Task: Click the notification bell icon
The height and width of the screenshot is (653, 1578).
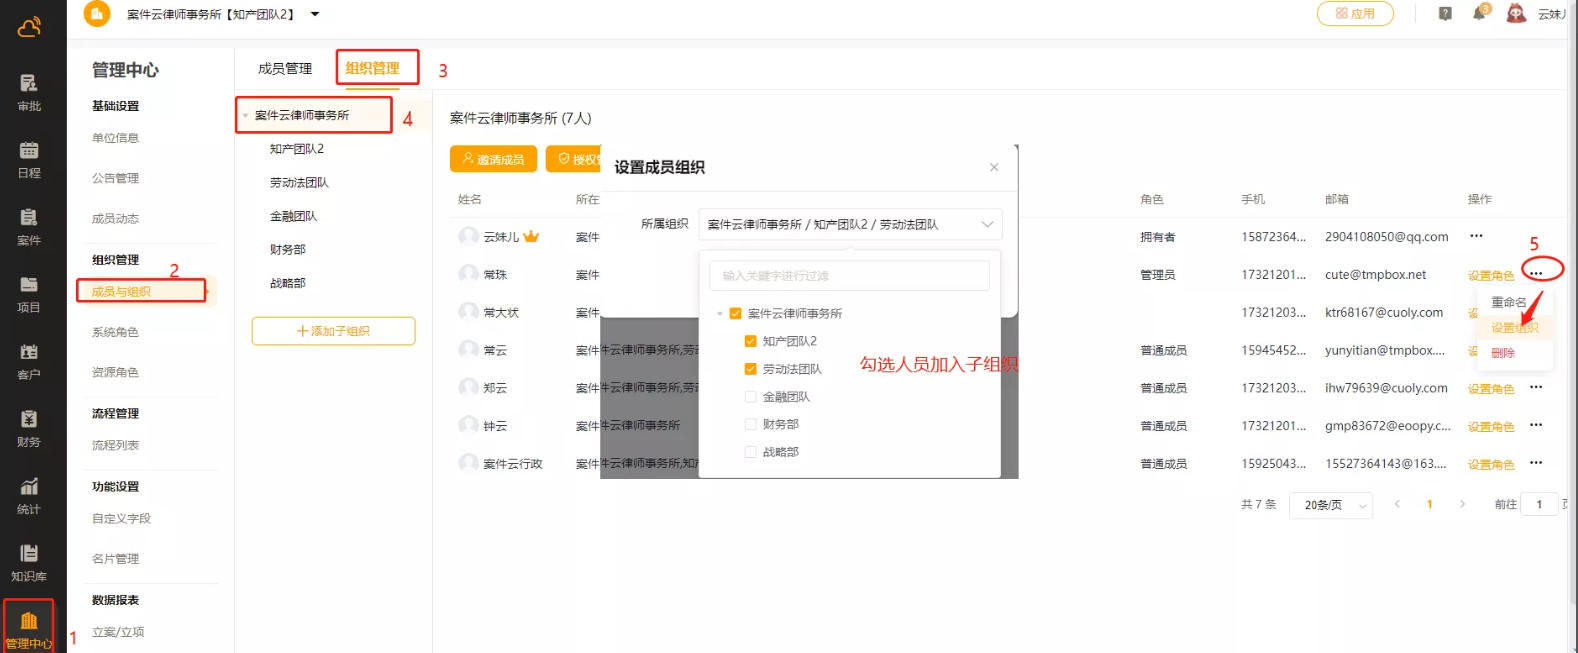Action: [x=1479, y=13]
